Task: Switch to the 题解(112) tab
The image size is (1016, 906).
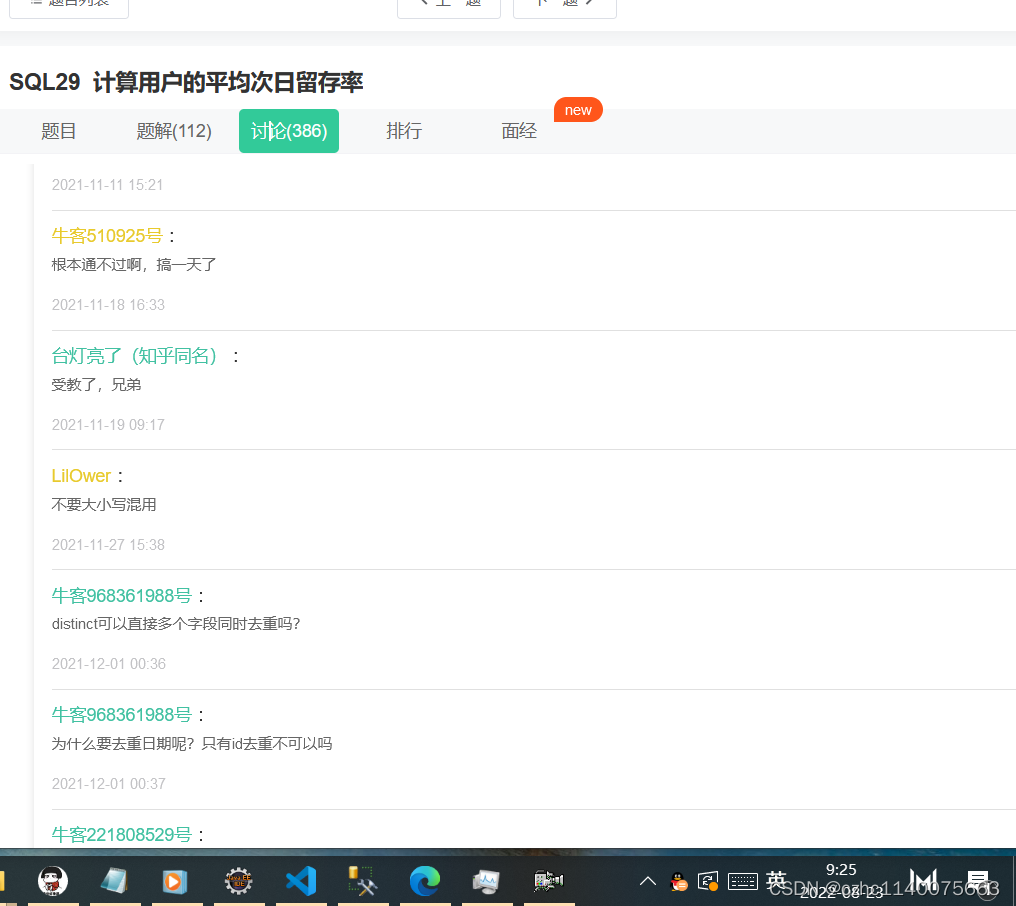Action: (x=174, y=131)
